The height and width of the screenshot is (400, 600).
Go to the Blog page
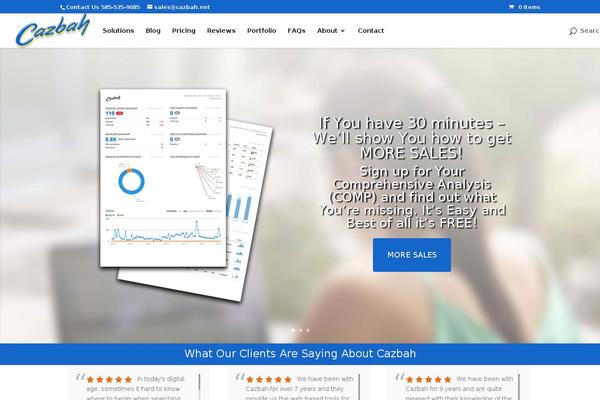[x=153, y=31]
